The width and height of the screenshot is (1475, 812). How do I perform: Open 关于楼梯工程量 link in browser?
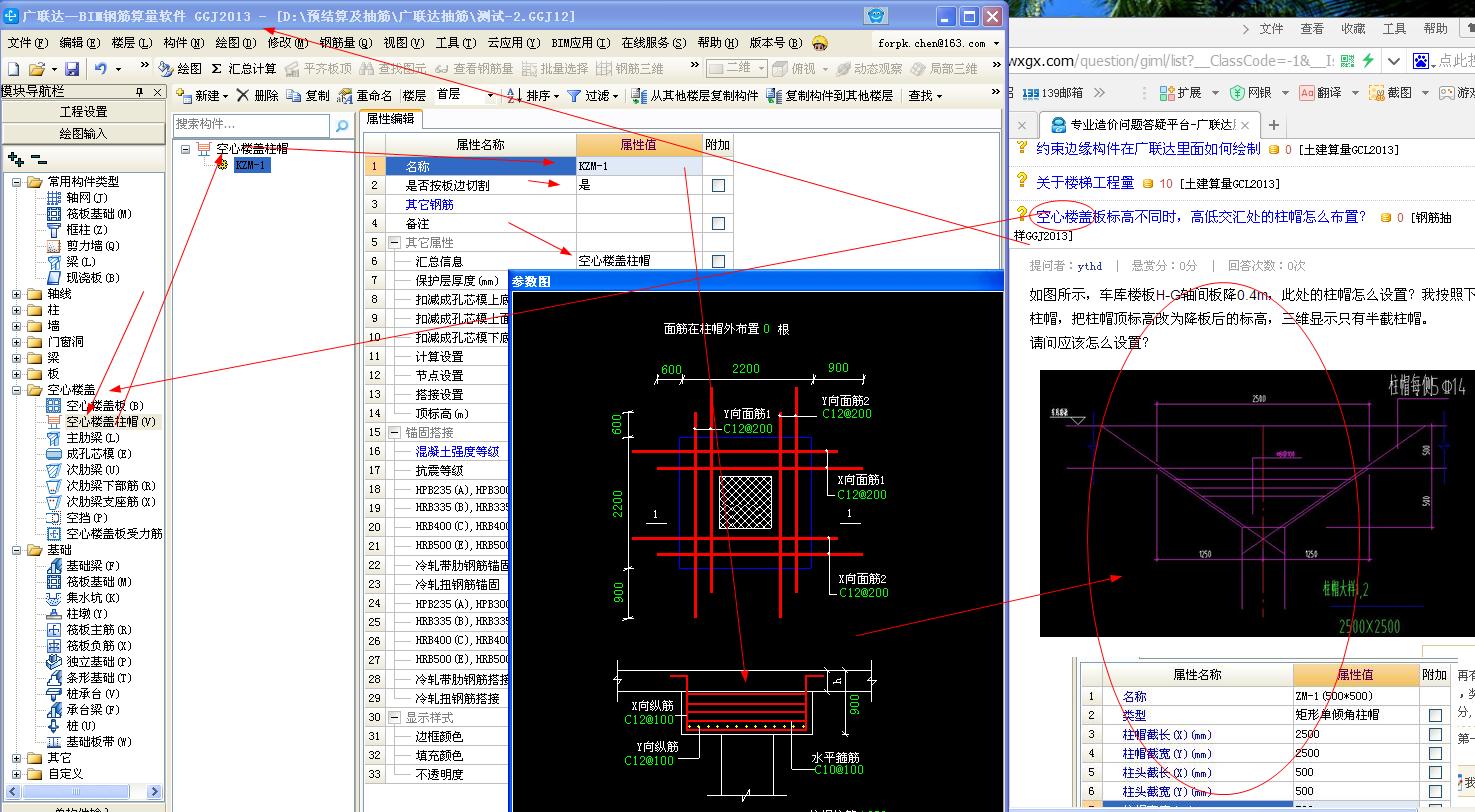pyautogui.click(x=1085, y=183)
